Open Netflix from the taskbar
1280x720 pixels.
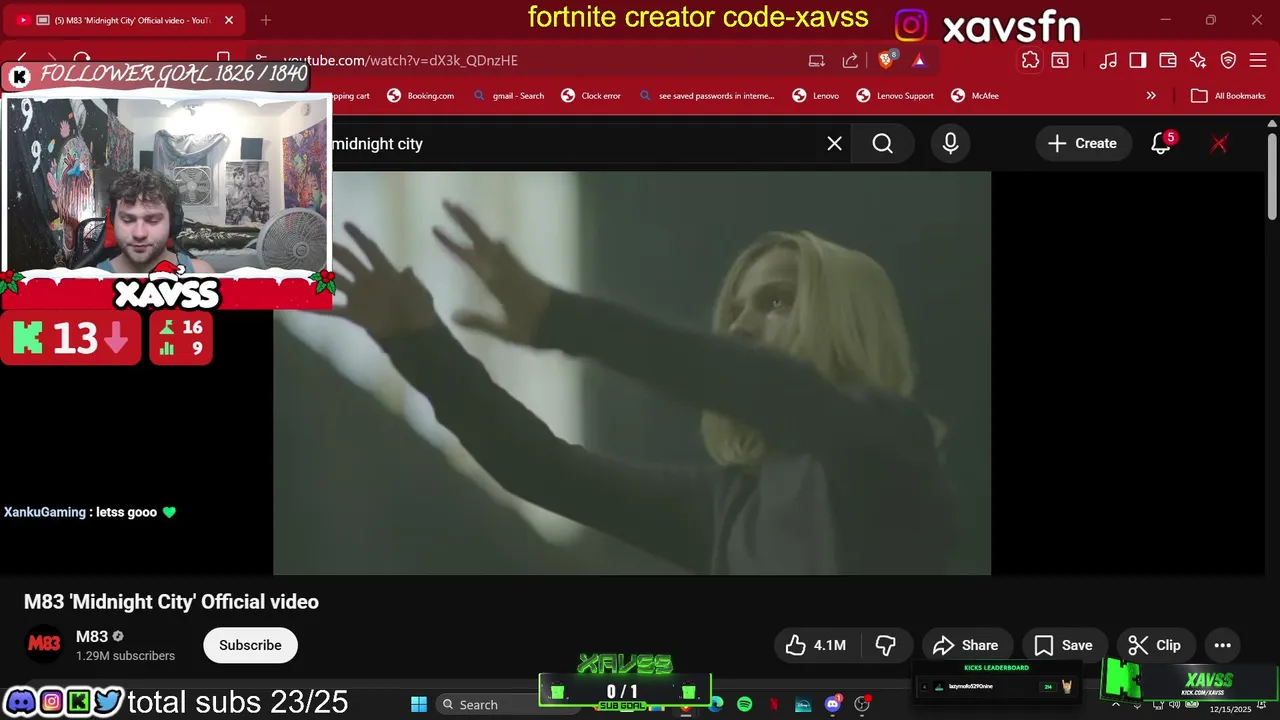(x=774, y=704)
